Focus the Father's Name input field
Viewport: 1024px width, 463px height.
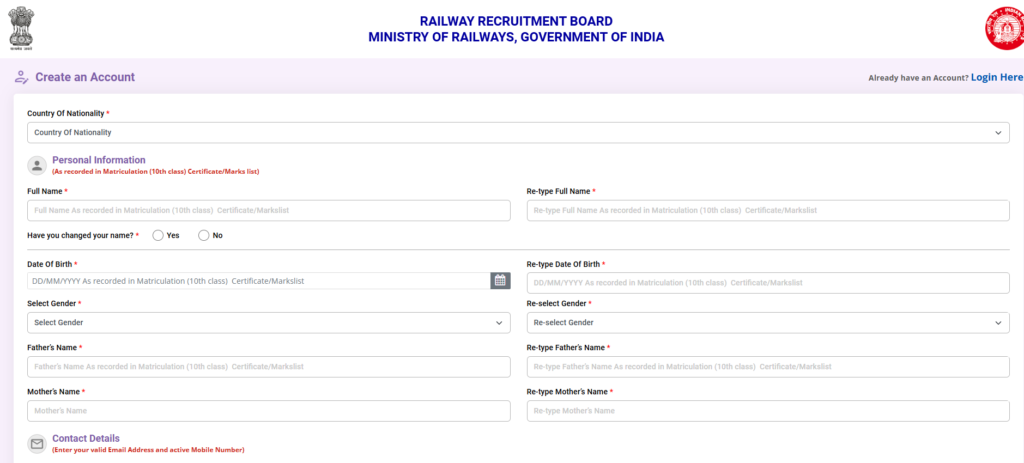[x=269, y=367]
